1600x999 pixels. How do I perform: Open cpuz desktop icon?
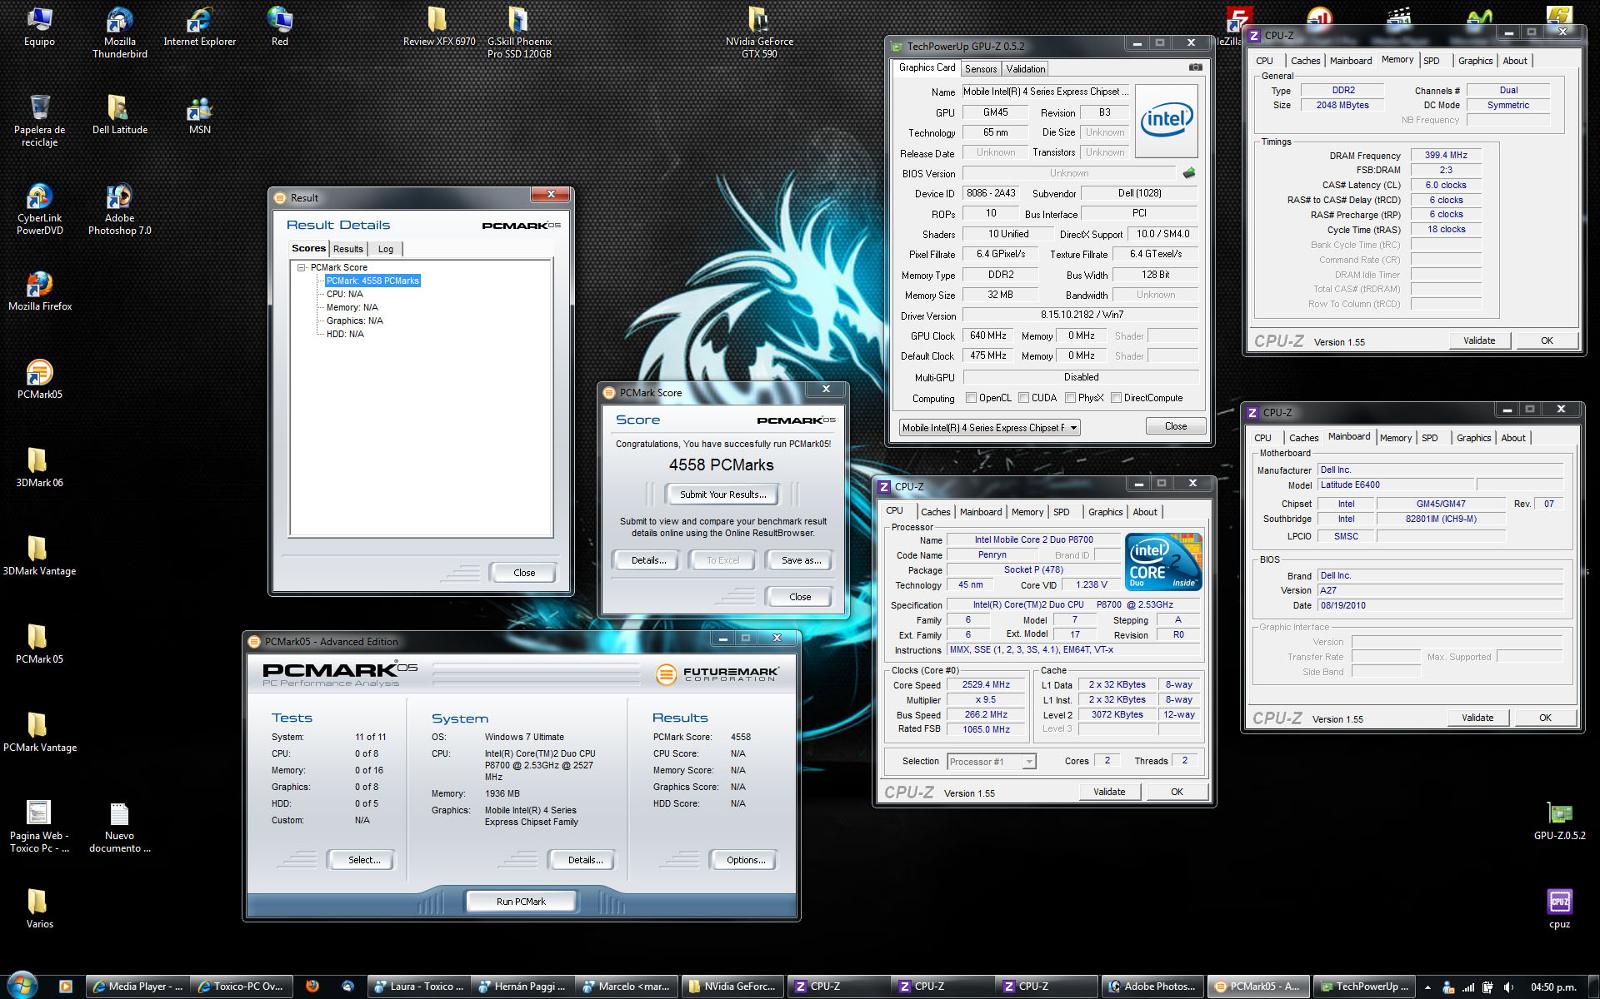(x=1559, y=907)
